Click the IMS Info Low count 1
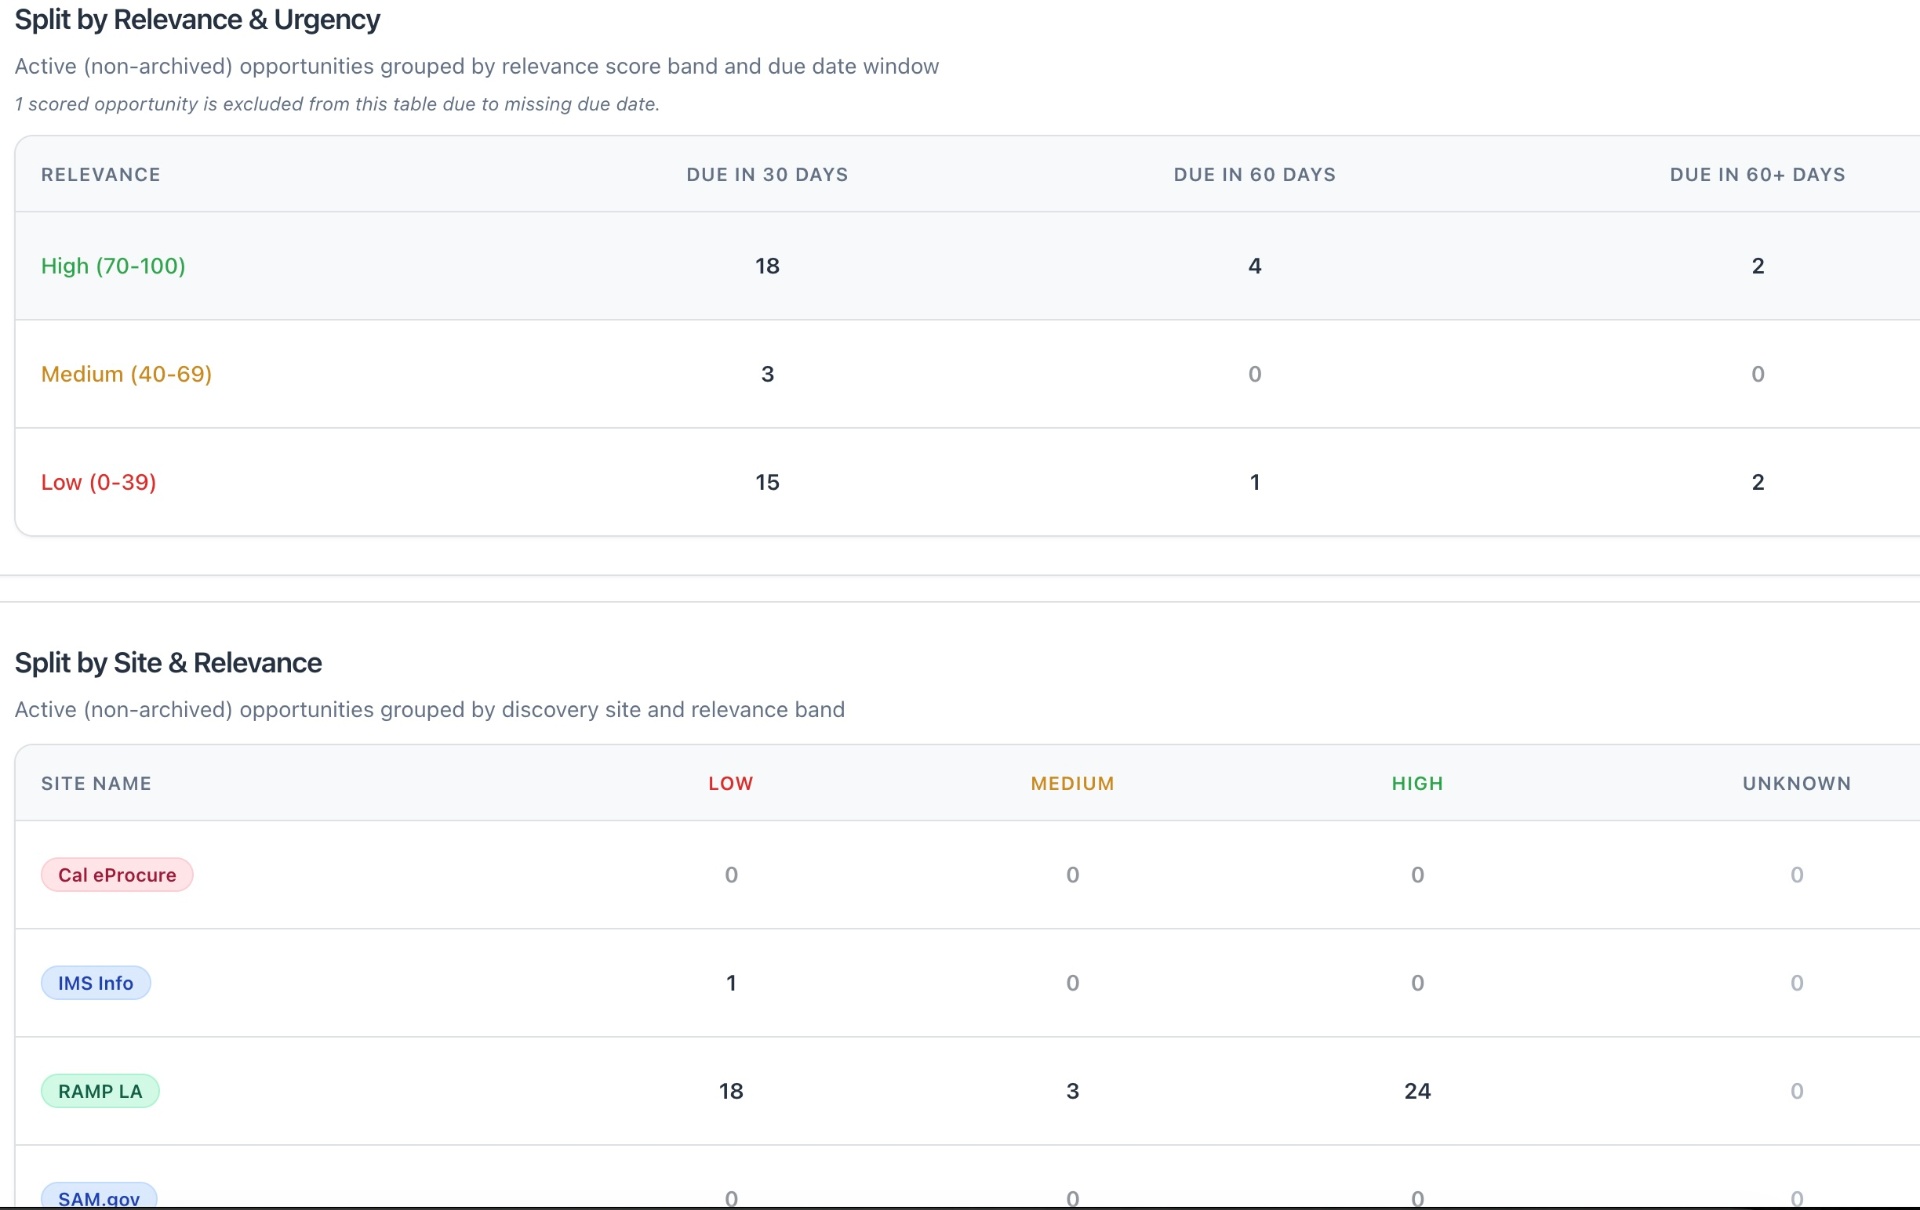The image size is (1920, 1210). coord(731,983)
